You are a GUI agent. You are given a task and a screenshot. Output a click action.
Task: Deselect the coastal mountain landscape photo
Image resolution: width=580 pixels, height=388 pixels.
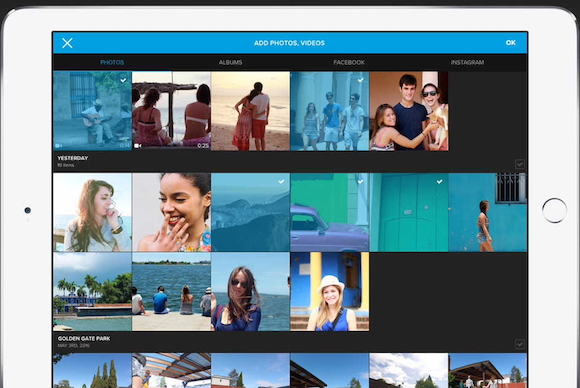coord(250,212)
